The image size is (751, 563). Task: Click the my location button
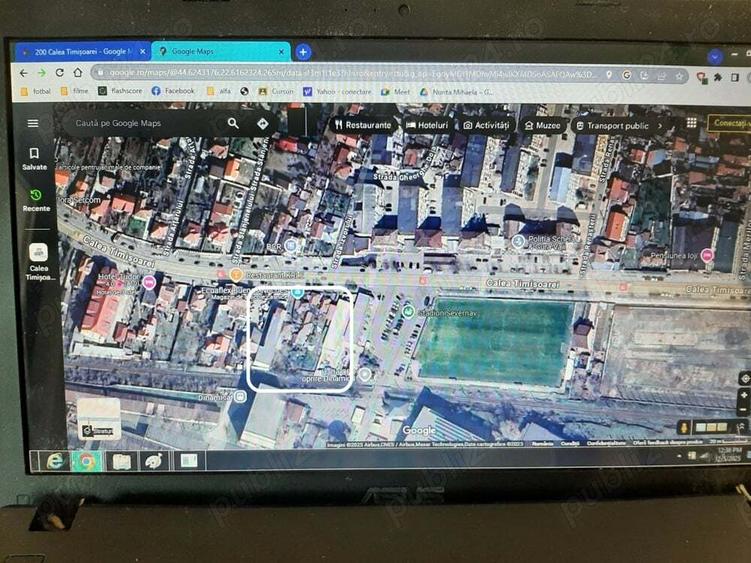point(743,378)
